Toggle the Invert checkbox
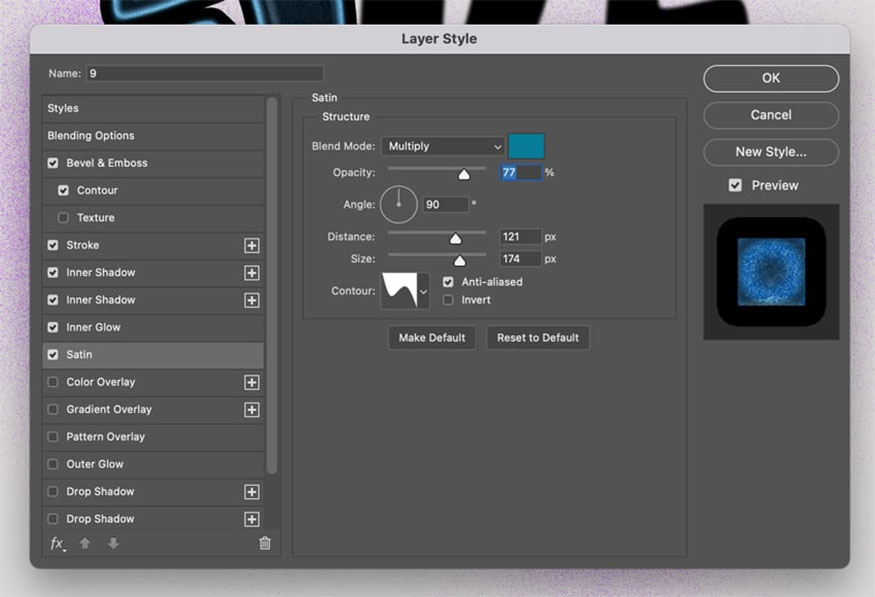Viewport: 875px width, 597px height. tap(448, 300)
